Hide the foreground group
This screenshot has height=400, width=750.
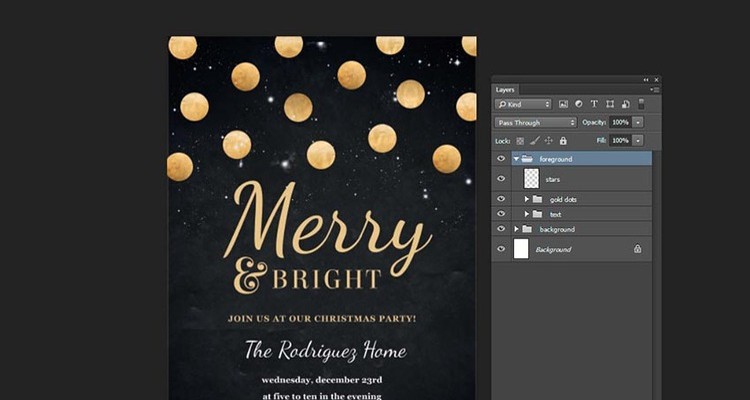tap(501, 159)
